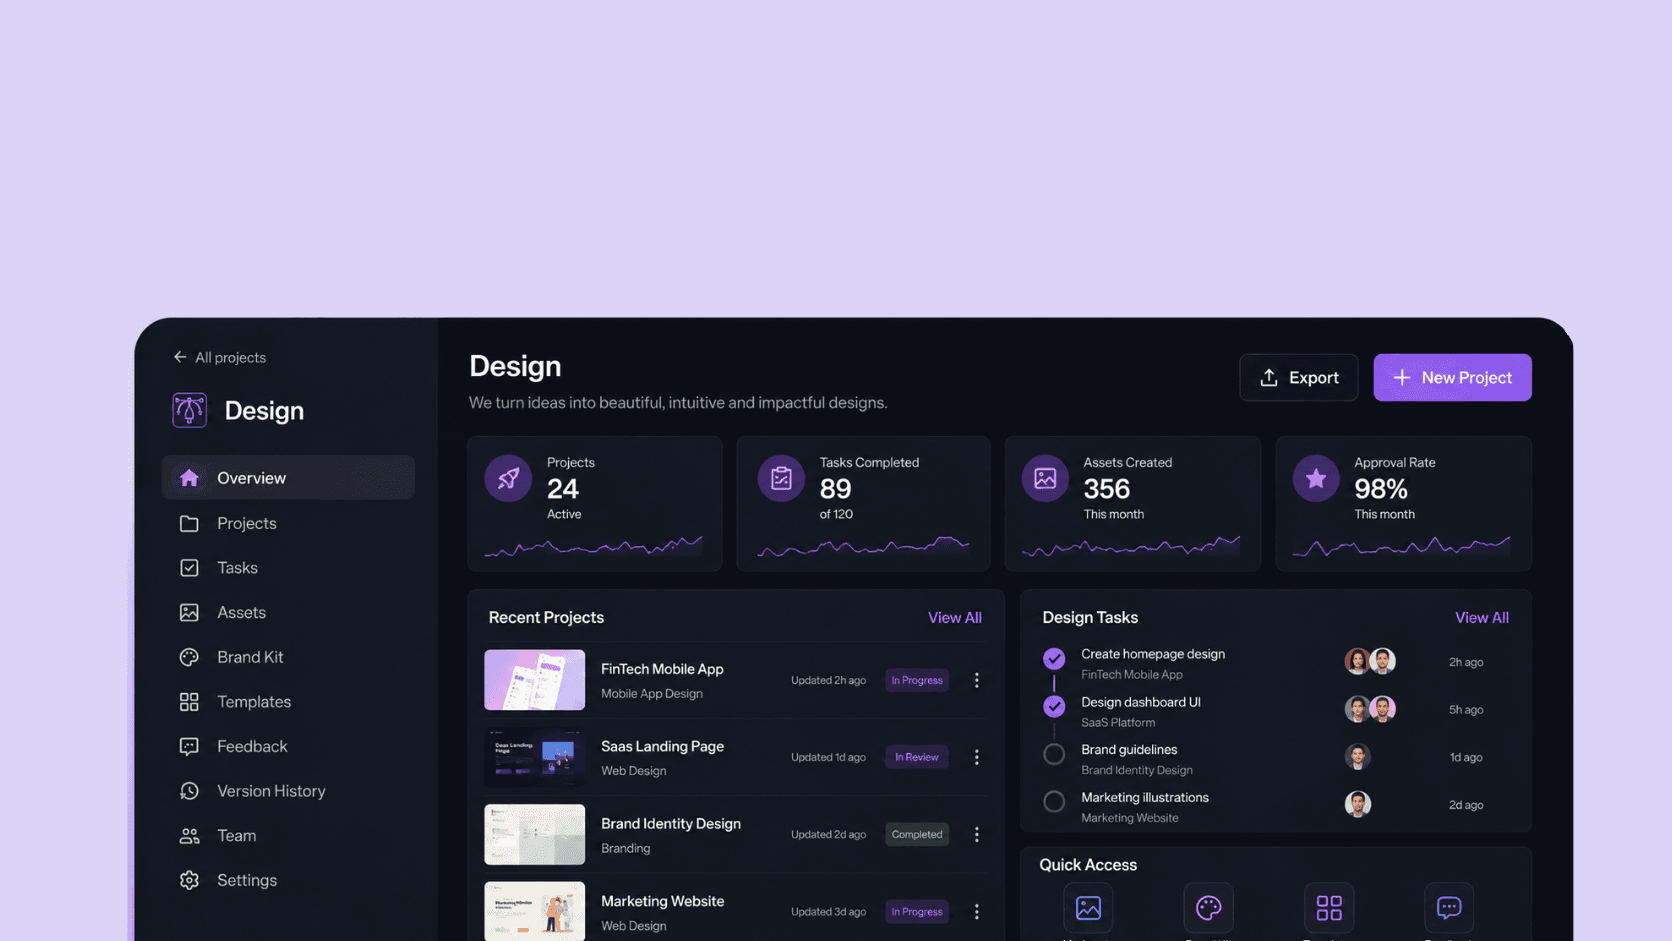Create a New Project

(x=1452, y=377)
